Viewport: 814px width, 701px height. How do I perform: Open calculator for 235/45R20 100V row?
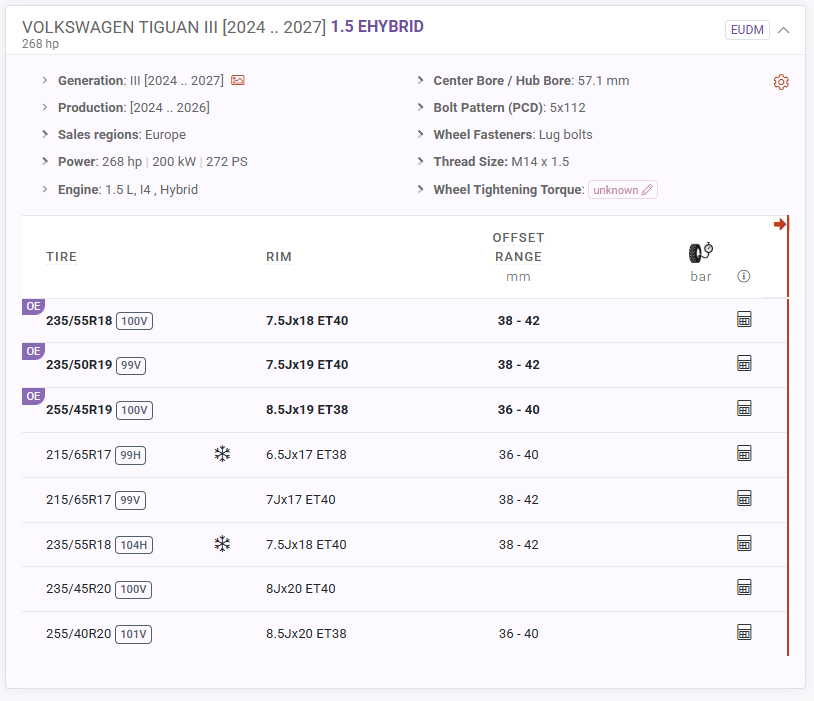coord(744,588)
